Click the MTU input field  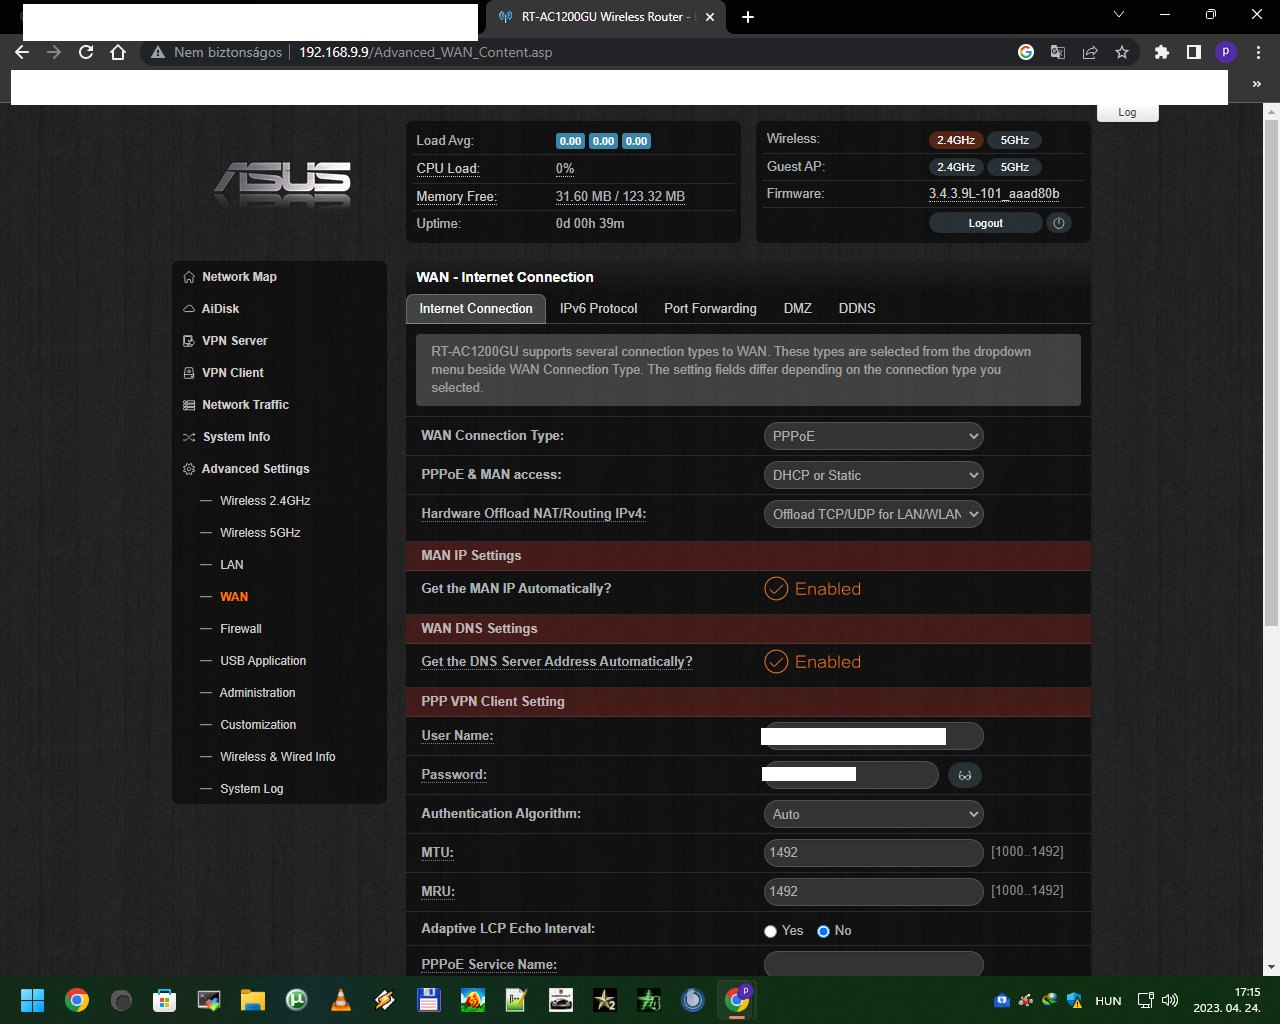pyautogui.click(x=874, y=853)
